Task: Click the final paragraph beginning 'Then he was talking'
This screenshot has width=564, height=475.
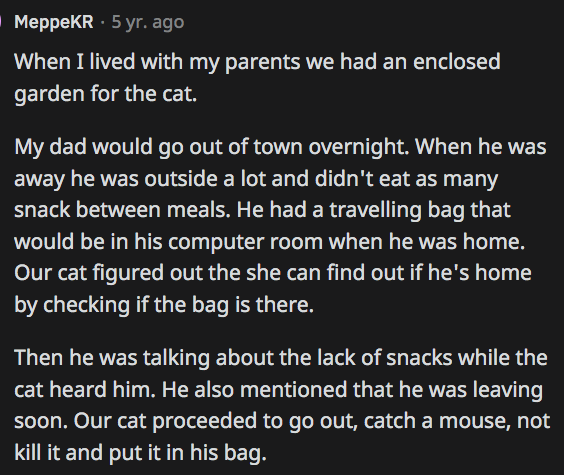Action: coord(282,405)
